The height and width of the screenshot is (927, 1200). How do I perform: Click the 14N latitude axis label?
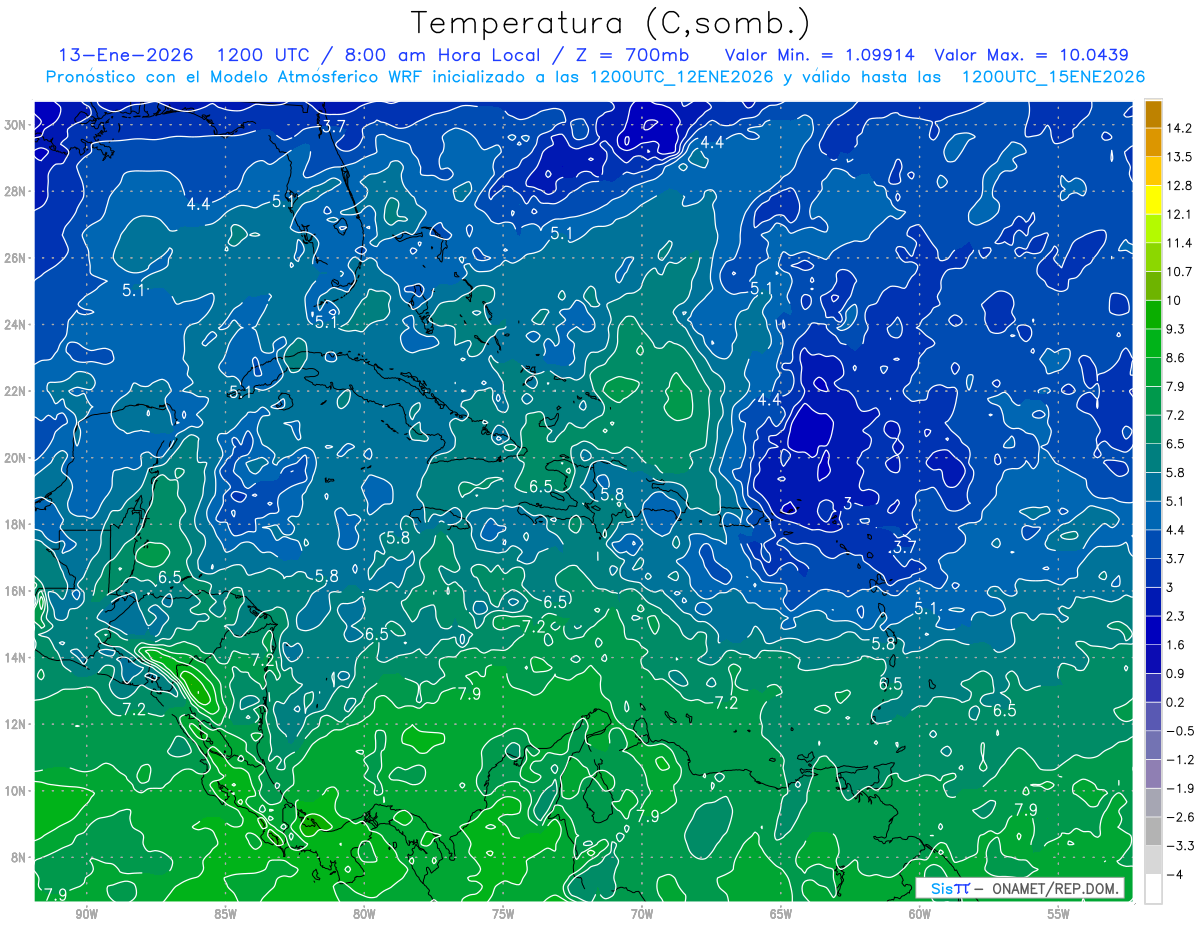click(17, 658)
